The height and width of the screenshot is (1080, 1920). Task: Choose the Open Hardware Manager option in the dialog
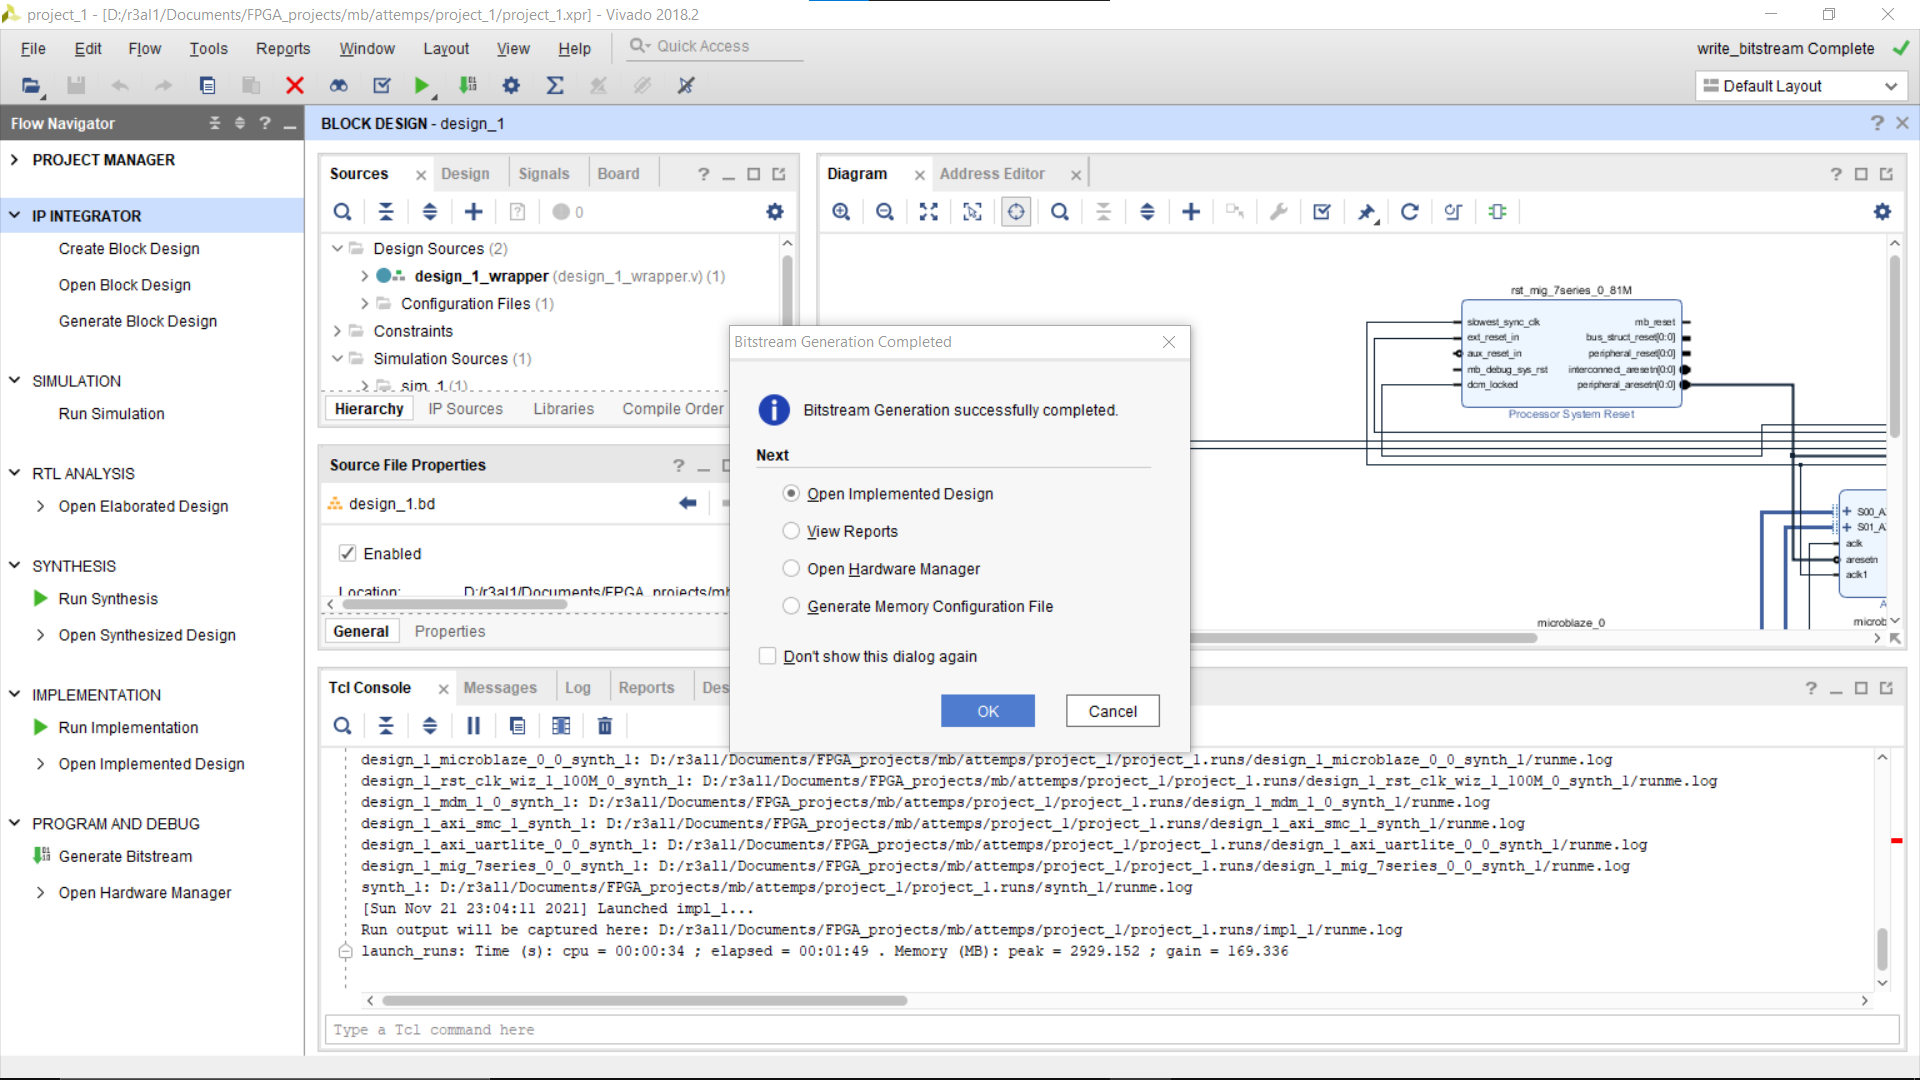(791, 568)
